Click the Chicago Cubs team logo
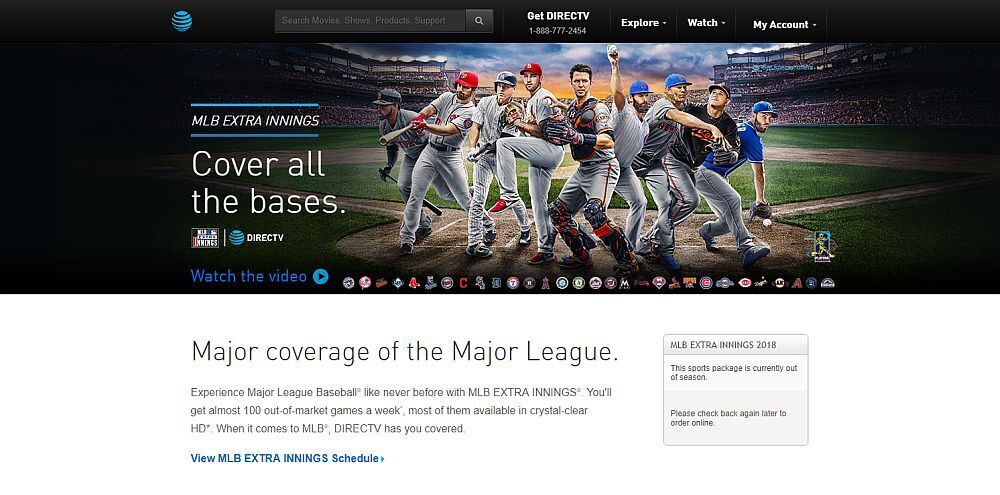The height and width of the screenshot is (495, 1000). click(x=706, y=283)
